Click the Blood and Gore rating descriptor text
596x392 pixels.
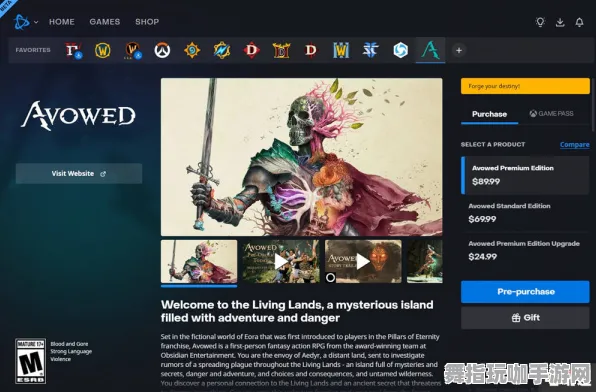click(x=69, y=344)
